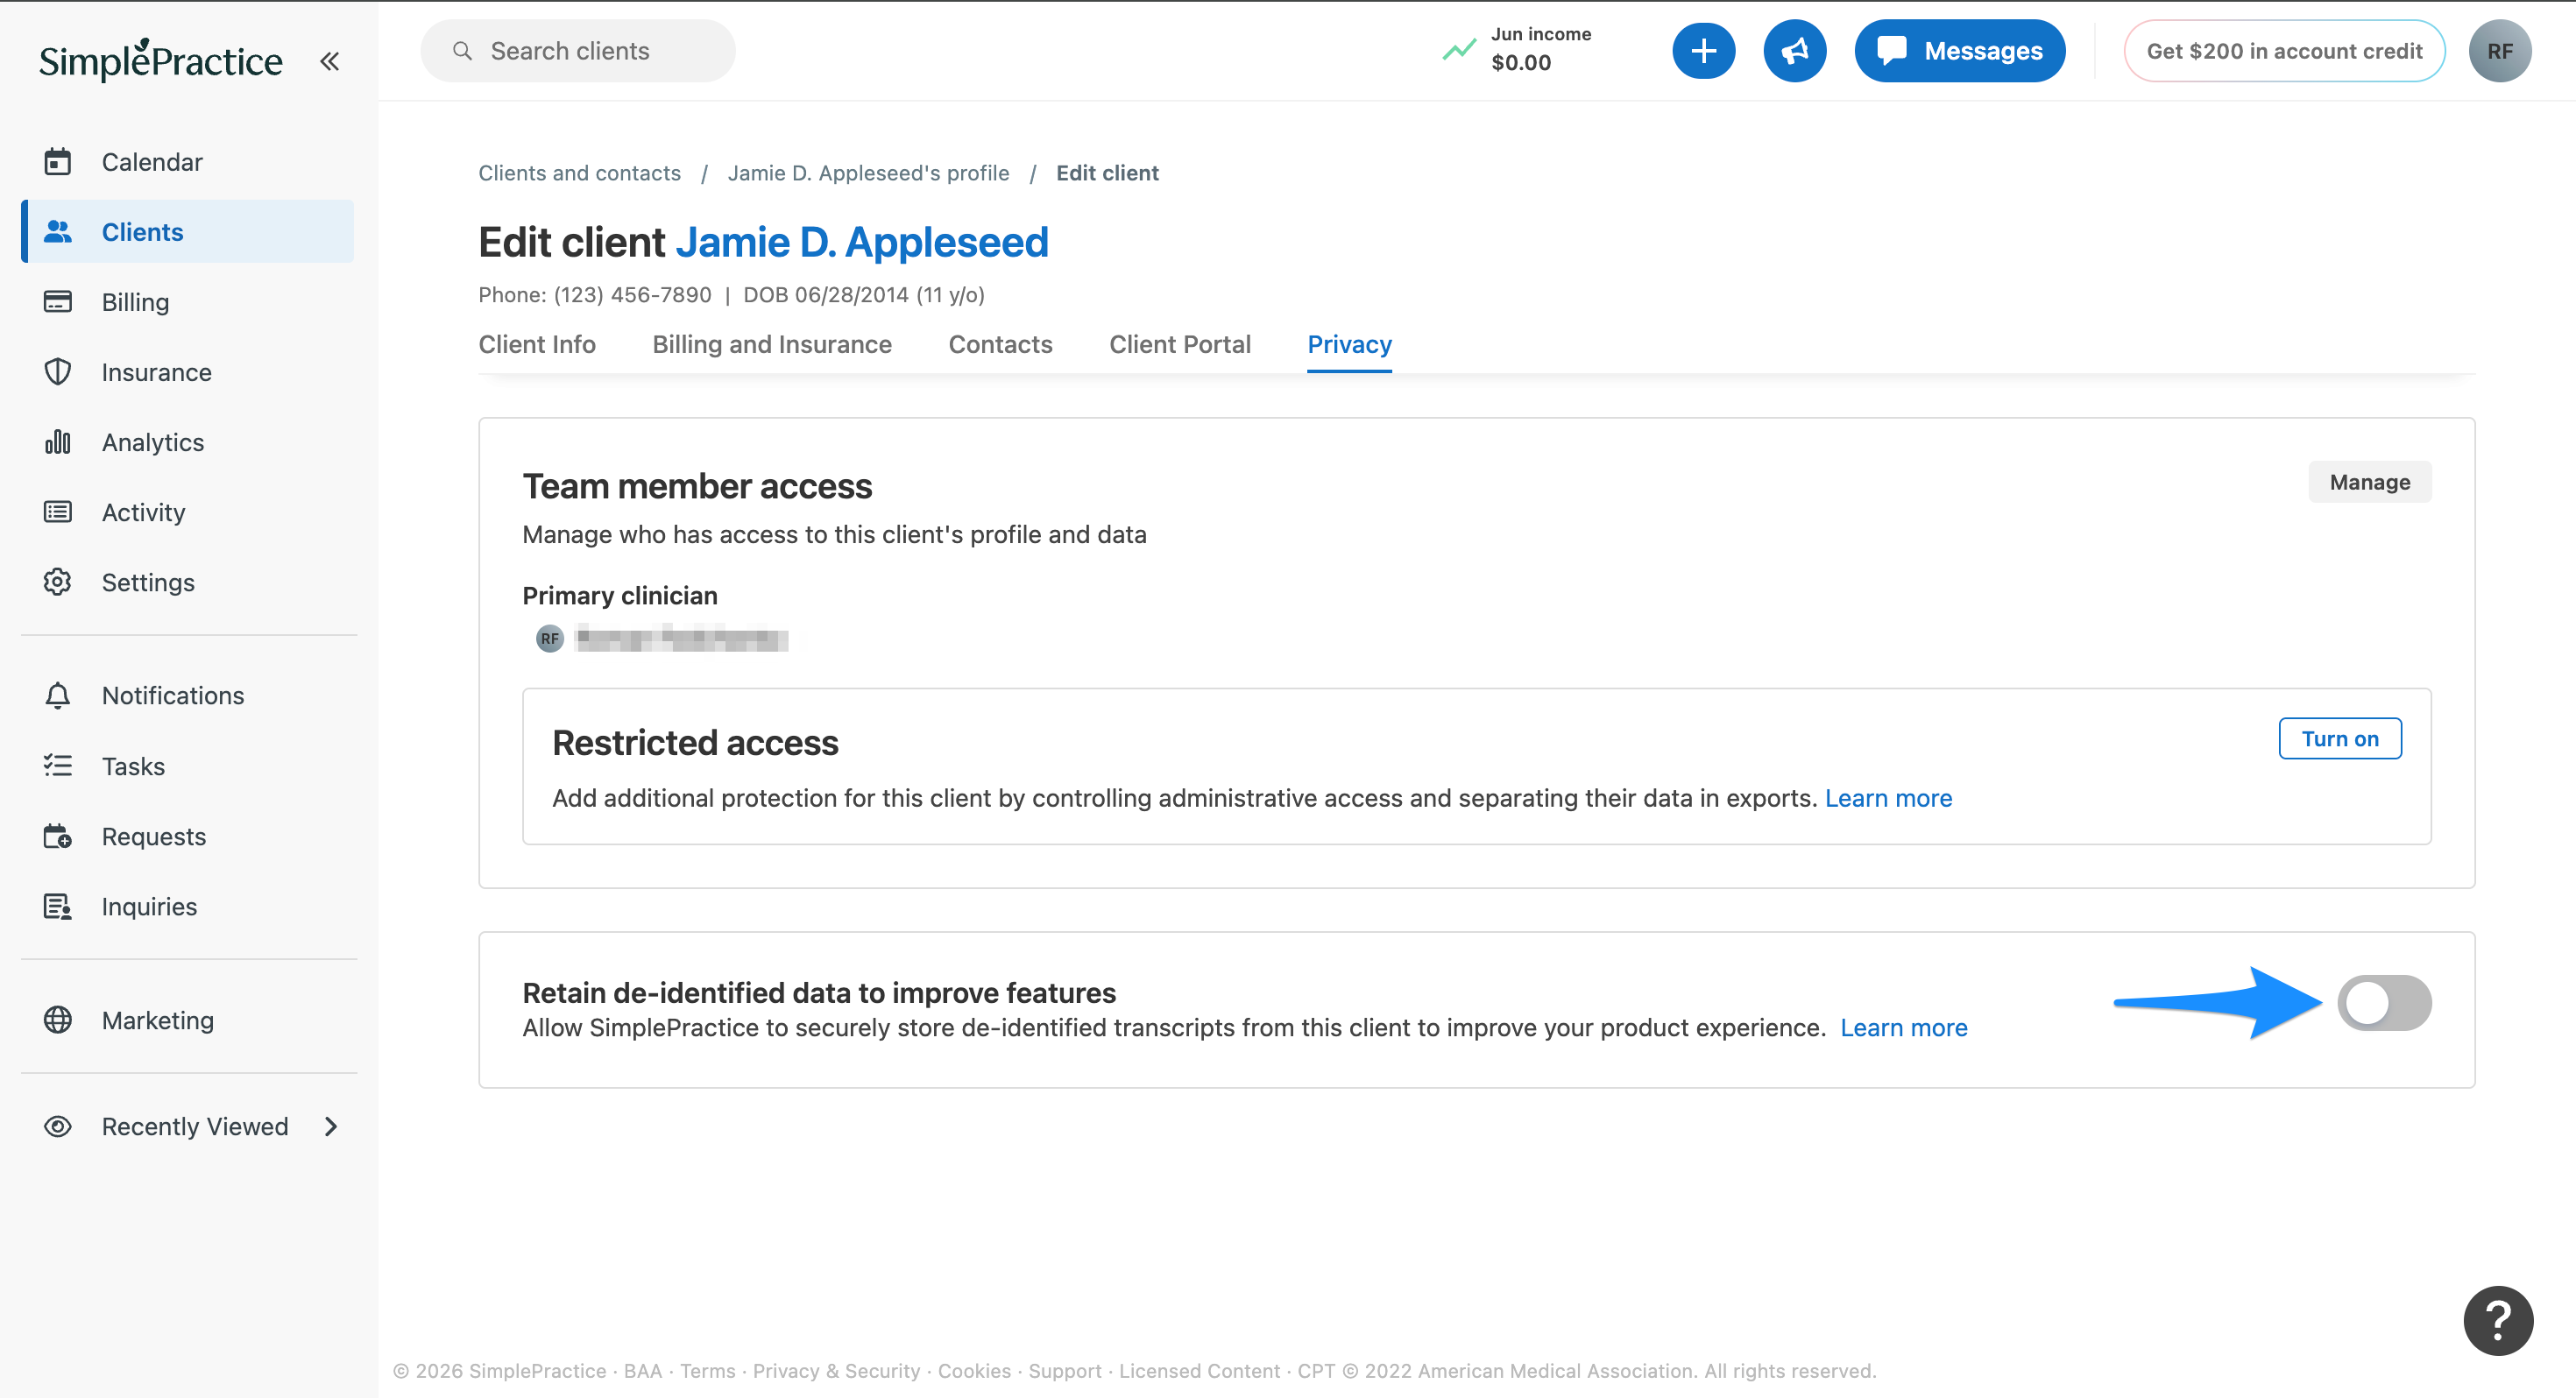Click the Insurance shield icon

tap(58, 371)
